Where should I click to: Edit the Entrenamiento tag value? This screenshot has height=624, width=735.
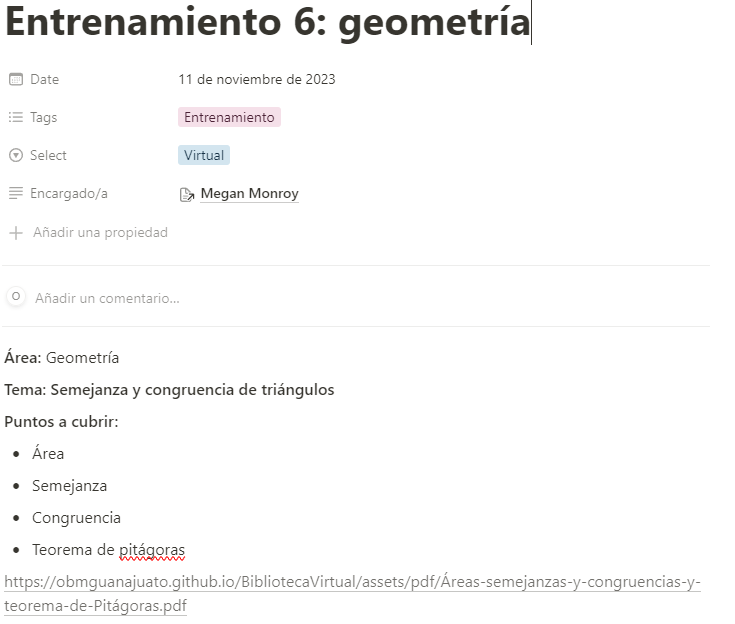(229, 117)
